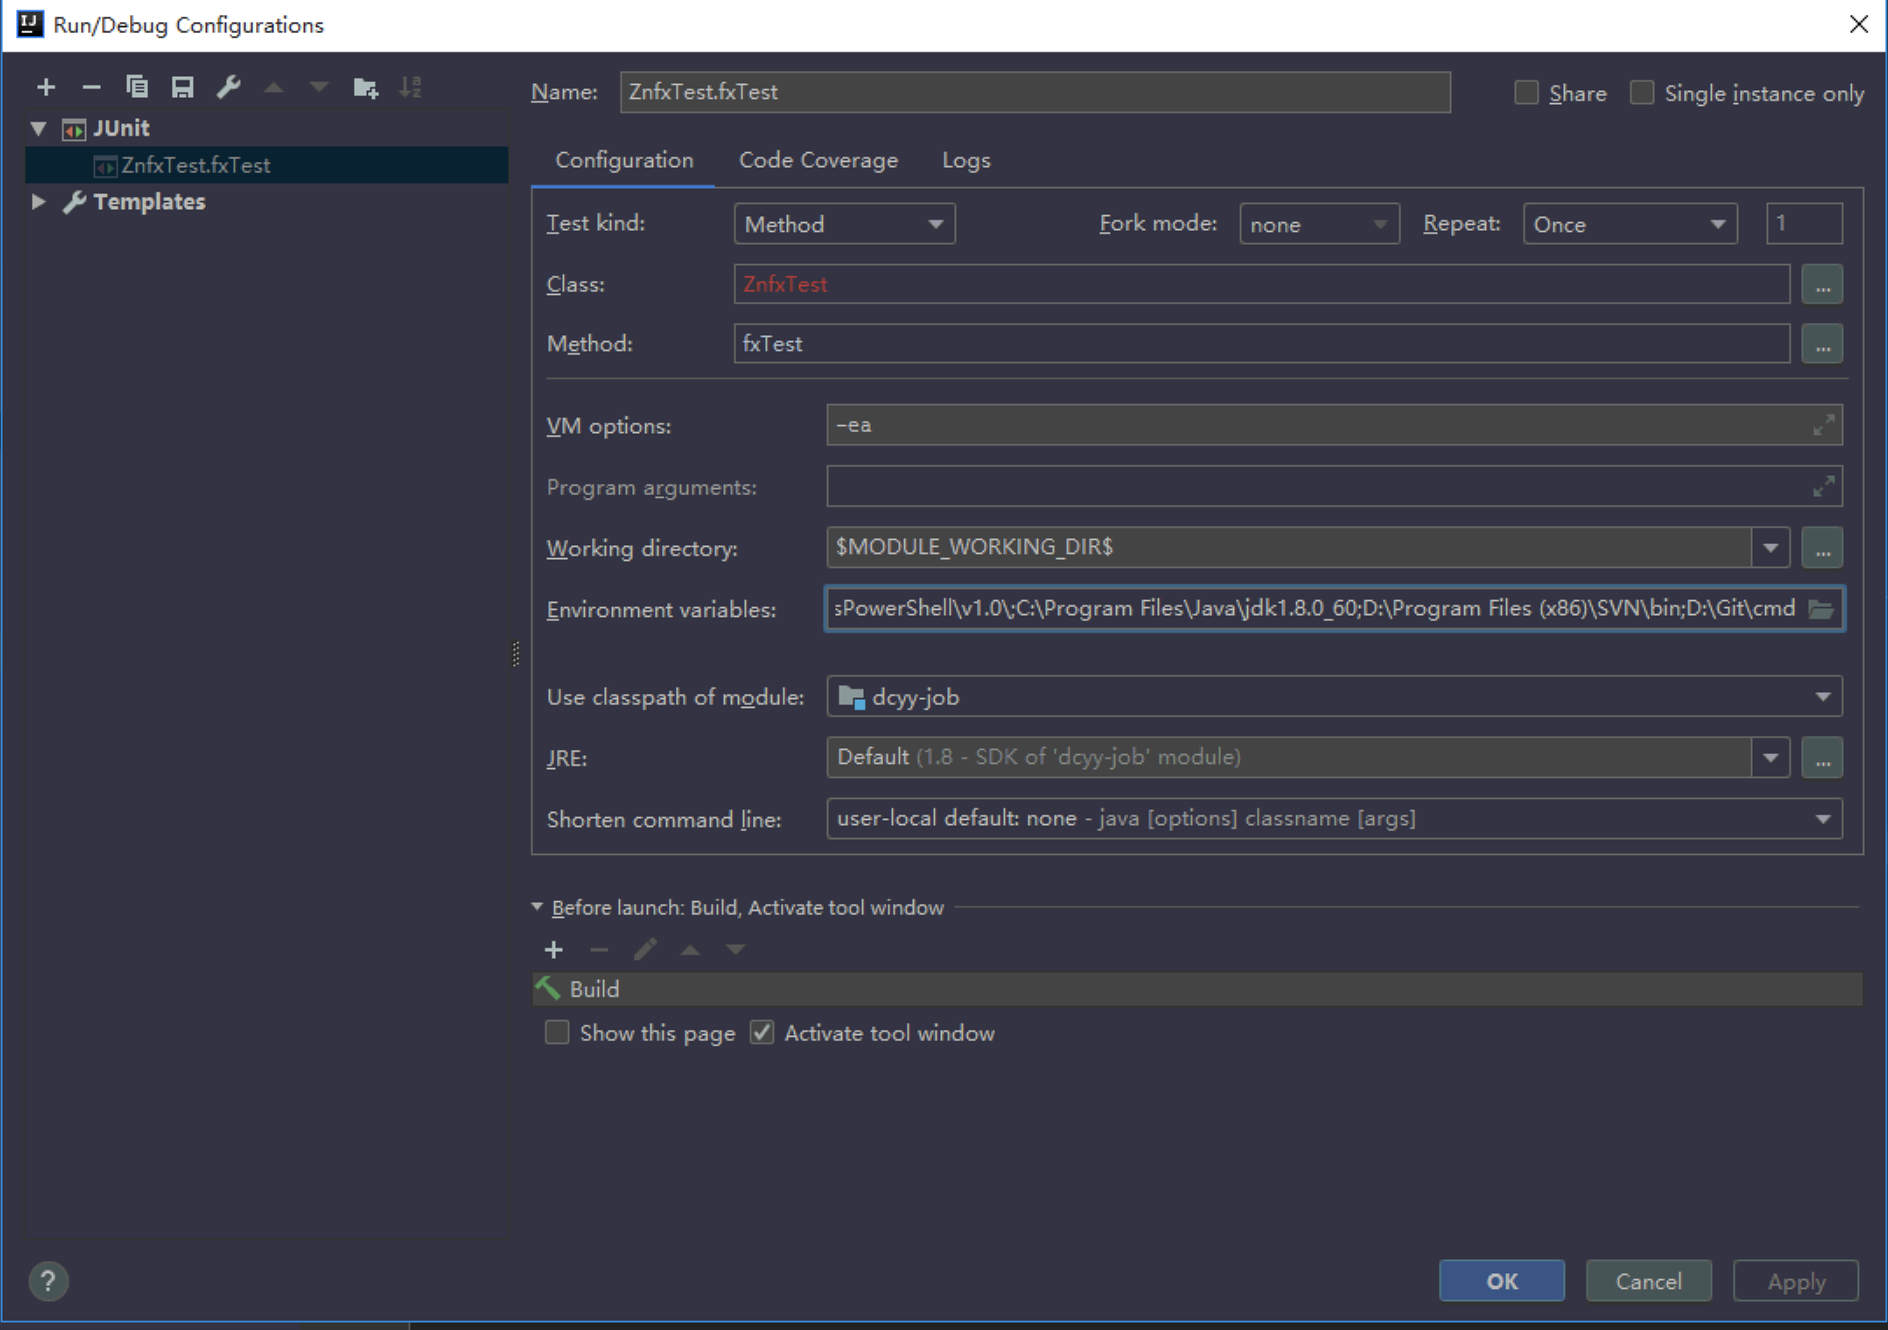Focus the Name input field
Screen dimensions: 1888x1330
click(1035, 92)
